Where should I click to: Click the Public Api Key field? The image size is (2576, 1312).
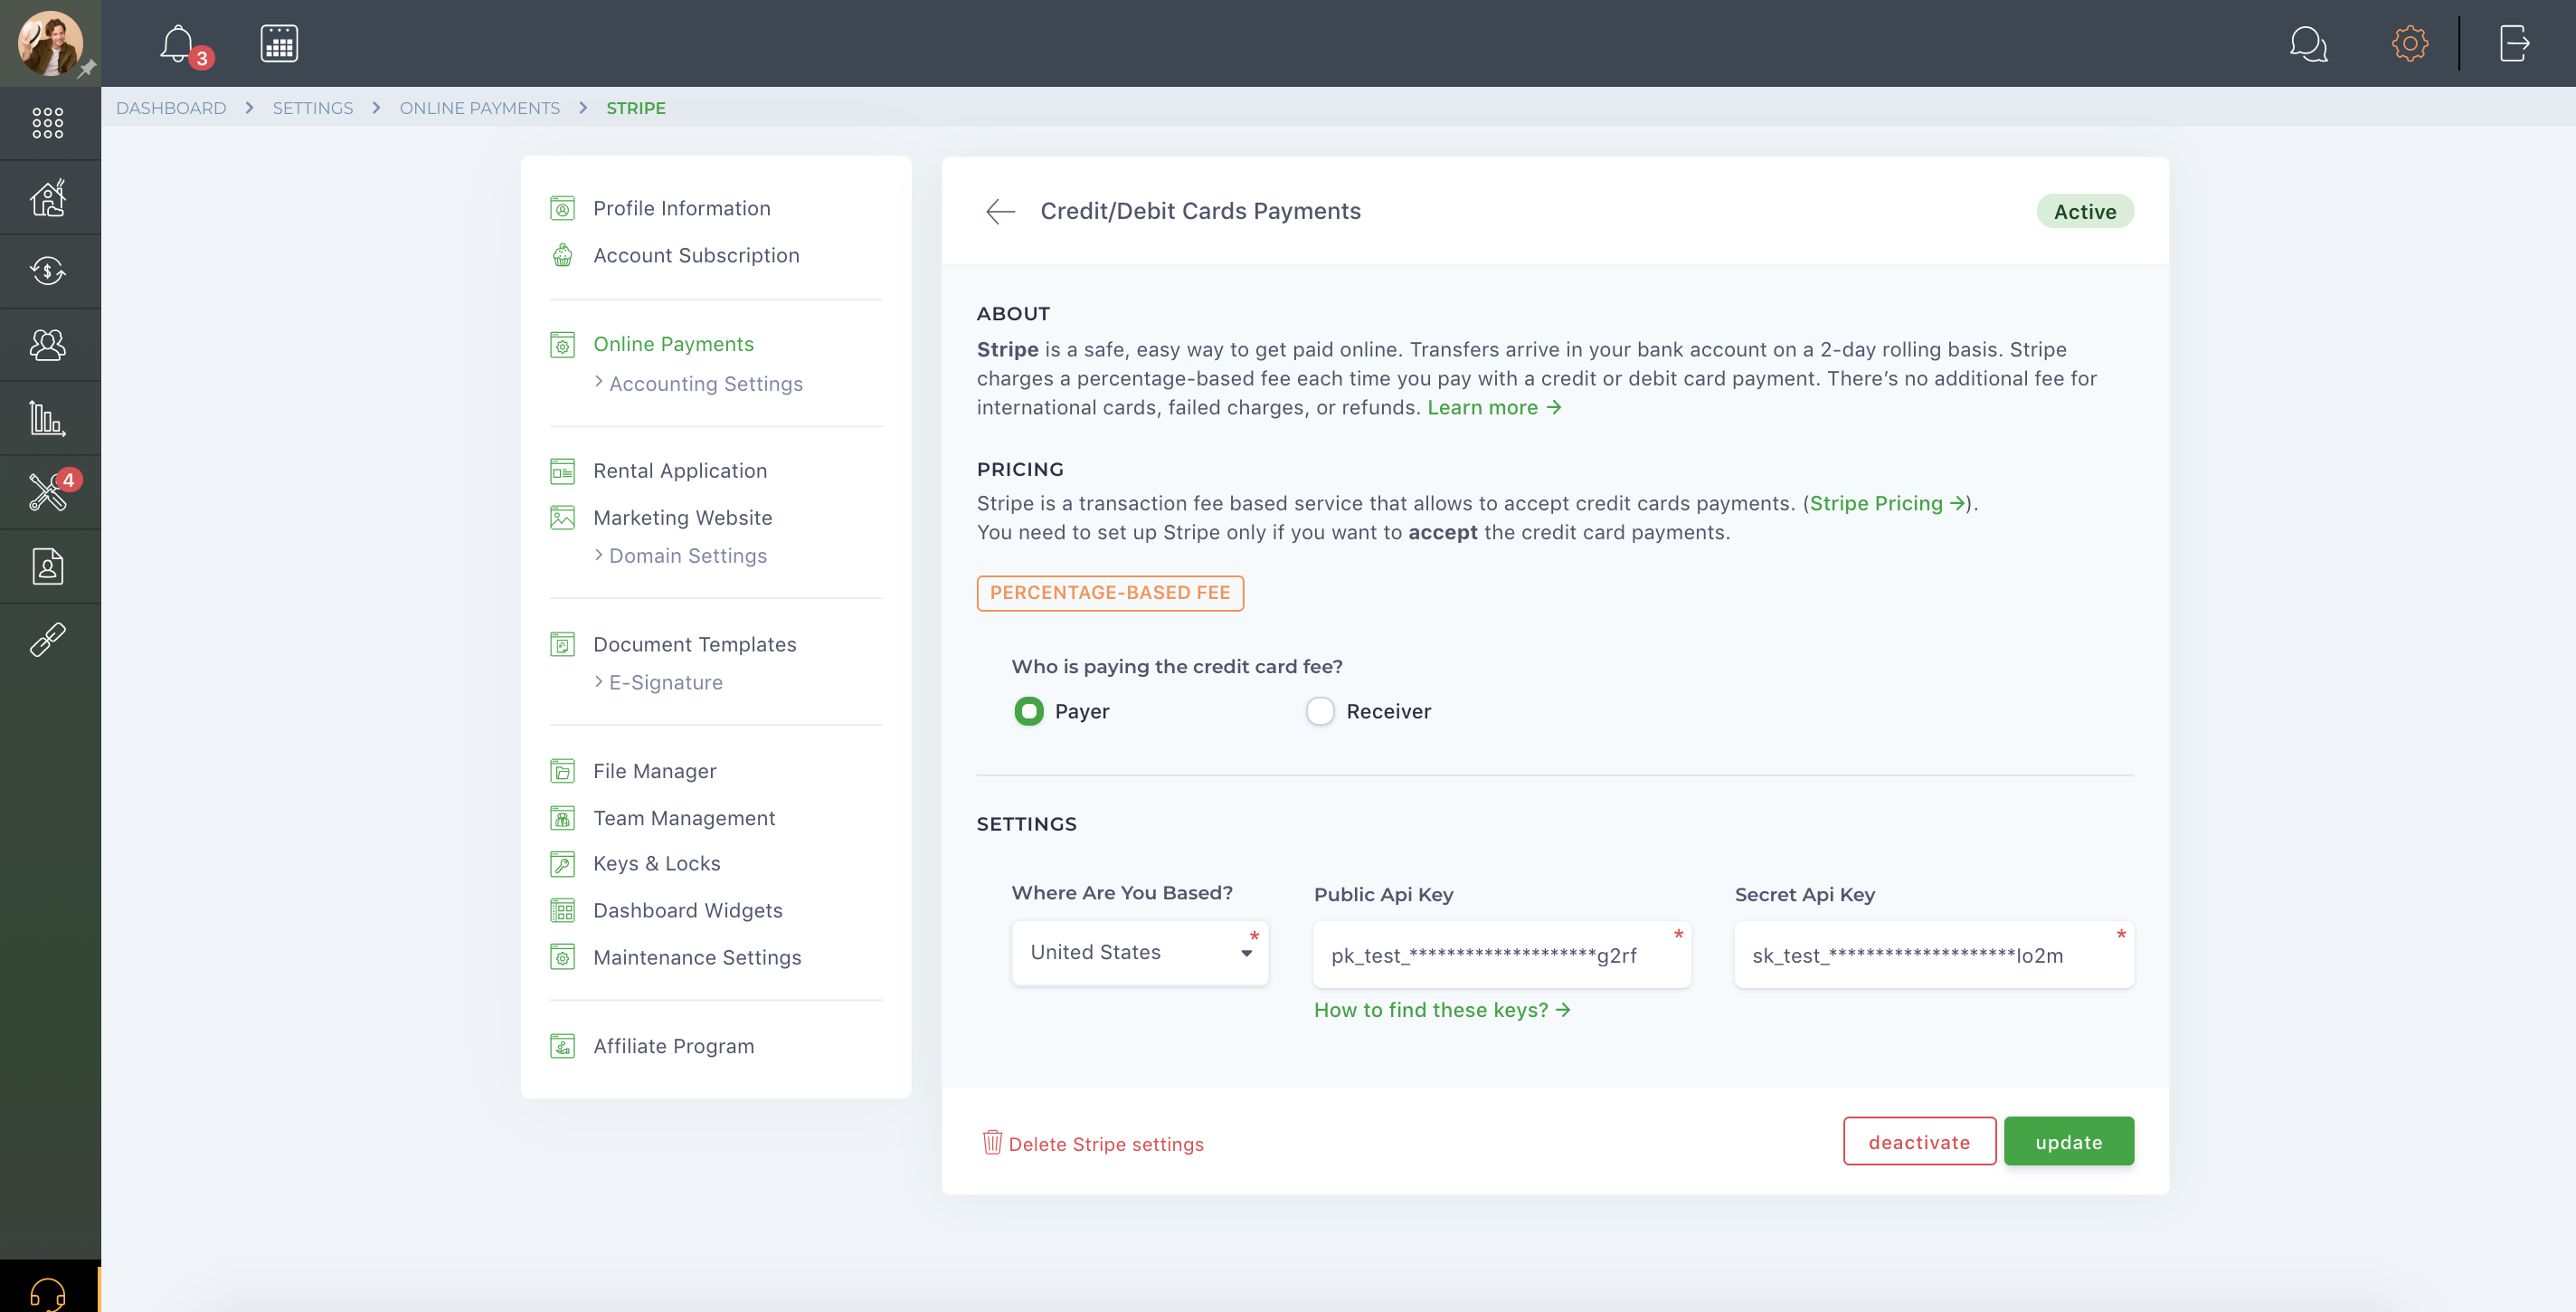coord(1501,955)
